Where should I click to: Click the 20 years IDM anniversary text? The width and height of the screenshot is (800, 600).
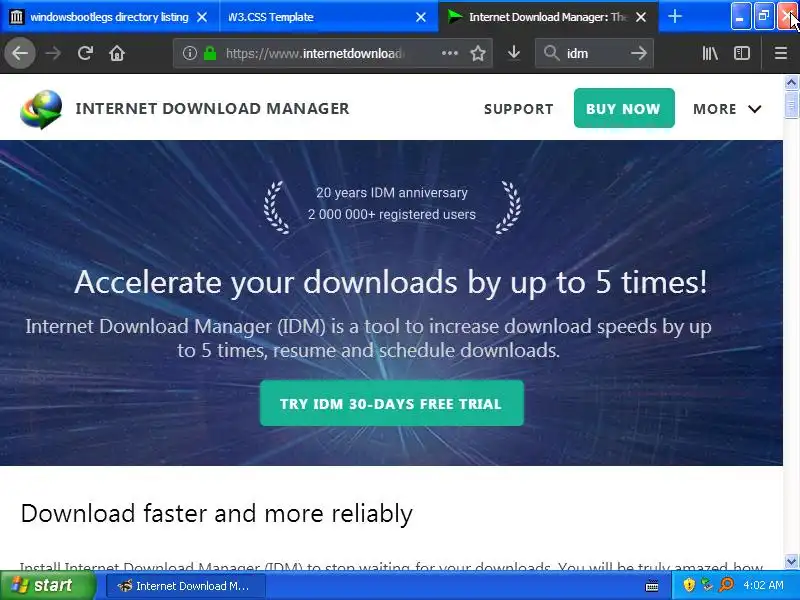[391, 192]
